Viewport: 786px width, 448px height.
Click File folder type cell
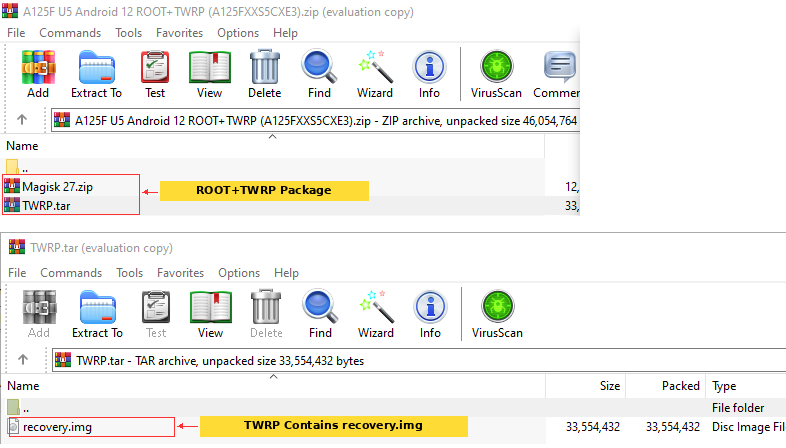[738, 408]
